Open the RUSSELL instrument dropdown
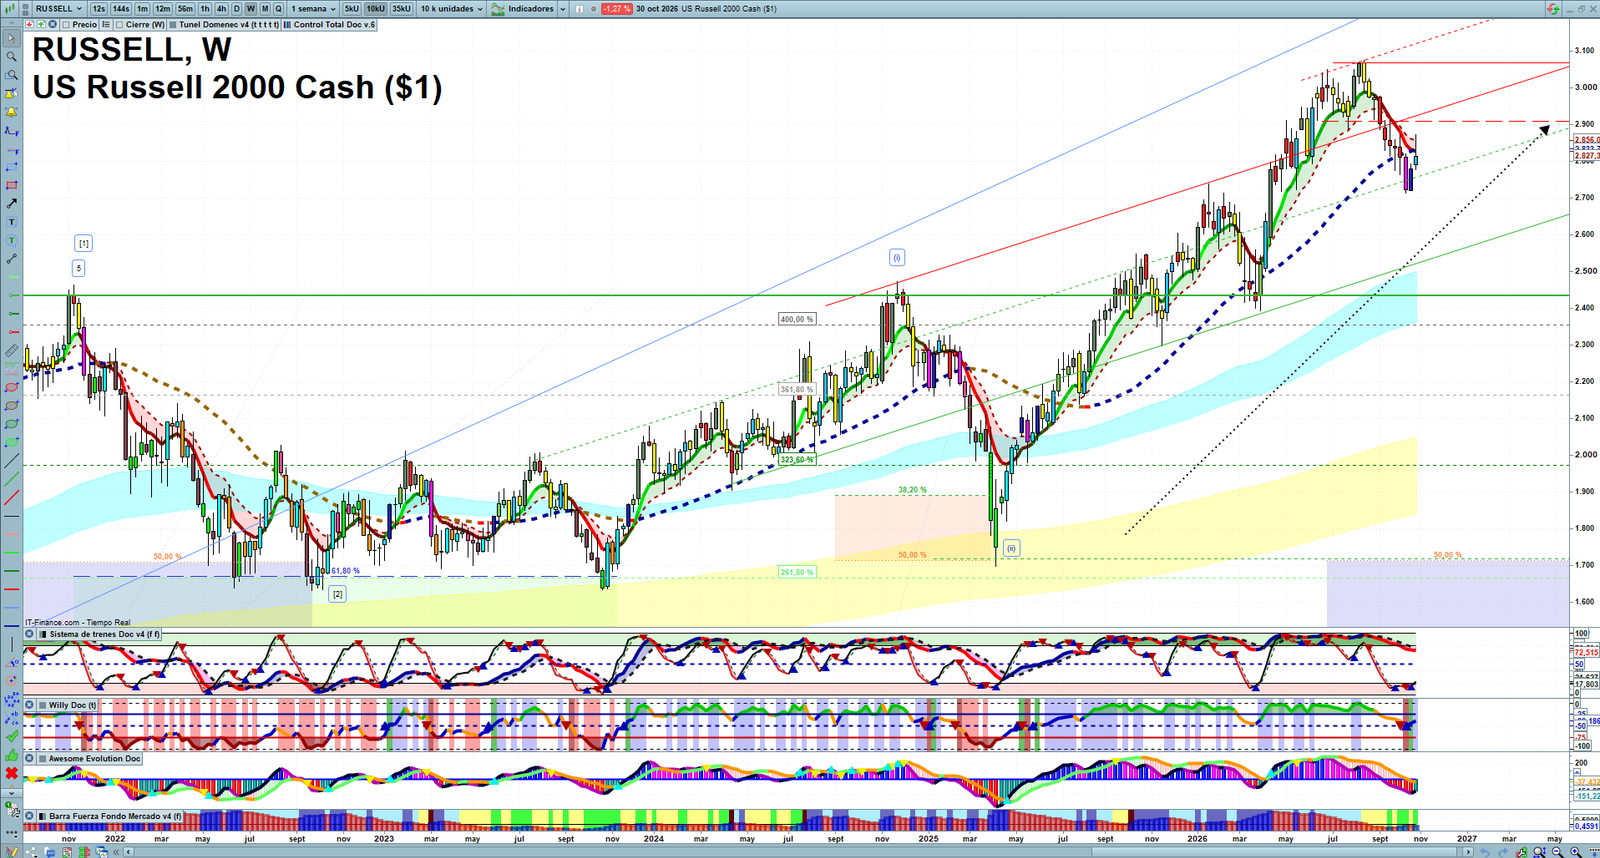 coord(59,9)
